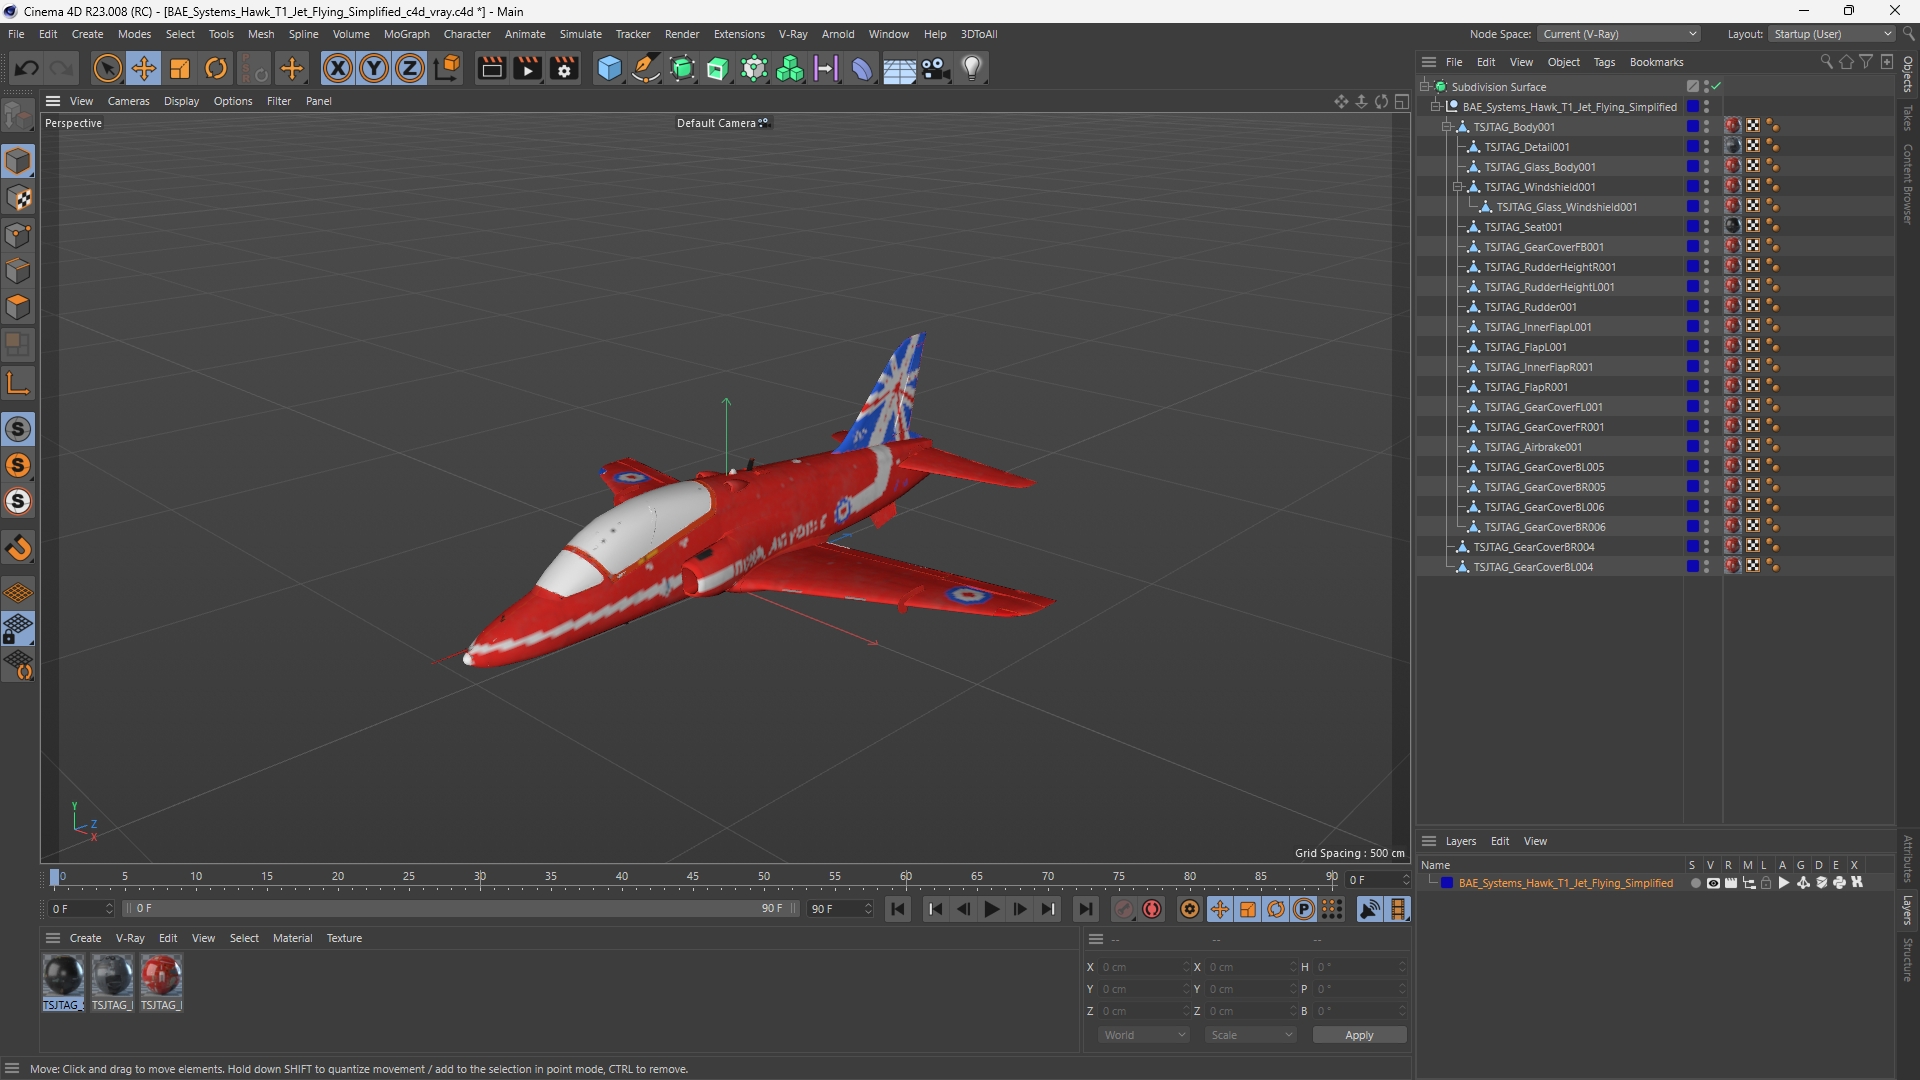
Task: Add a Cube primitive object
Action: pos(609,68)
